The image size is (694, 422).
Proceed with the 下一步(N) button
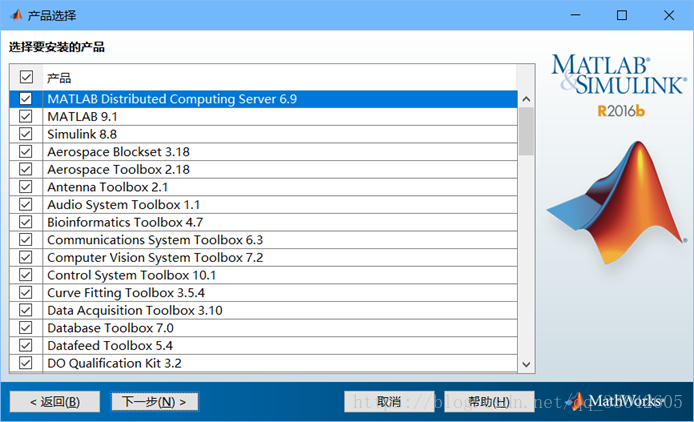pyautogui.click(x=154, y=402)
